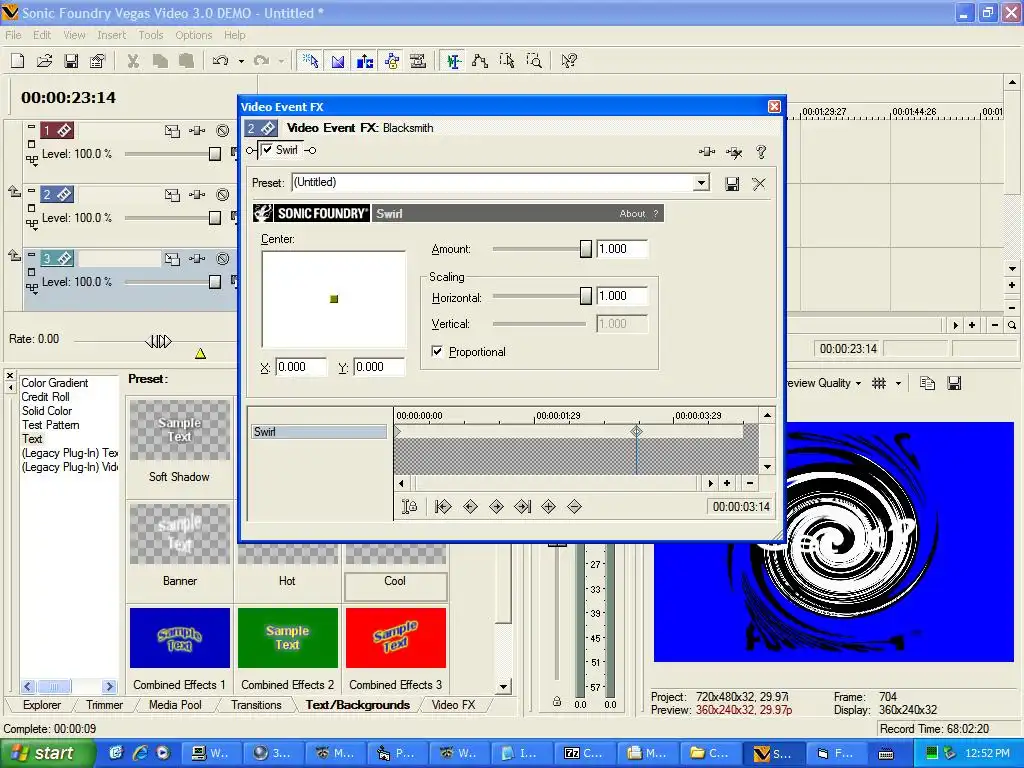Select the Swirl row in keyframe list
Viewport: 1024px width, 768px height.
[319, 432]
